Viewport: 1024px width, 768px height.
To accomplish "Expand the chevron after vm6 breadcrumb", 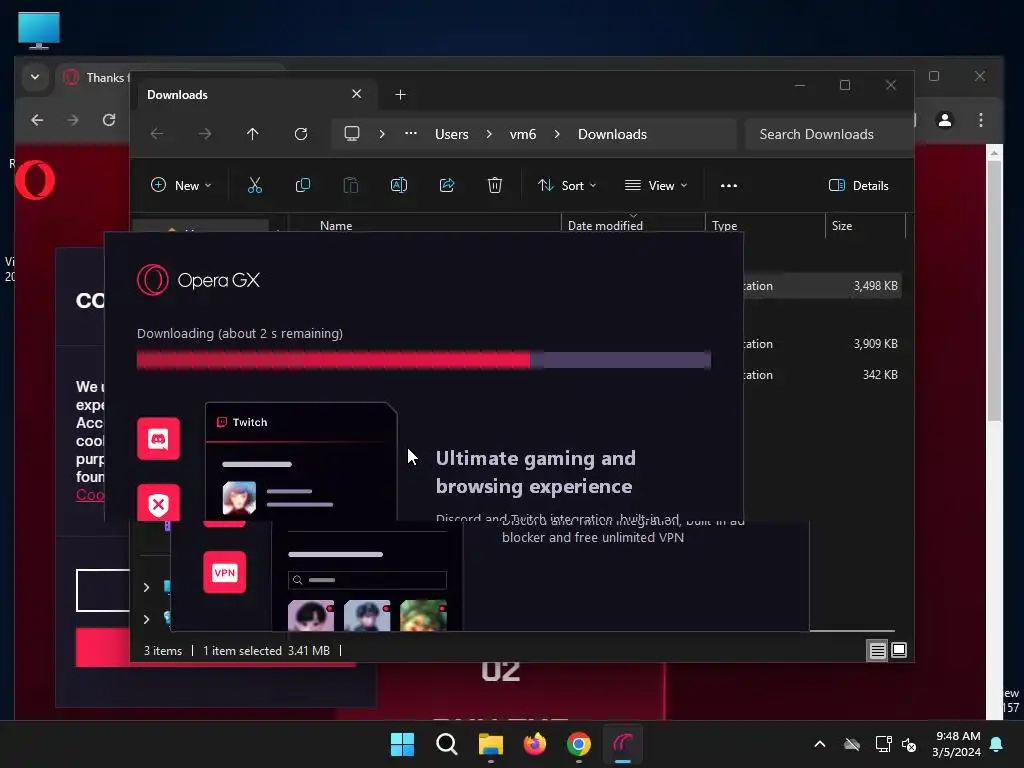I will (x=557, y=134).
